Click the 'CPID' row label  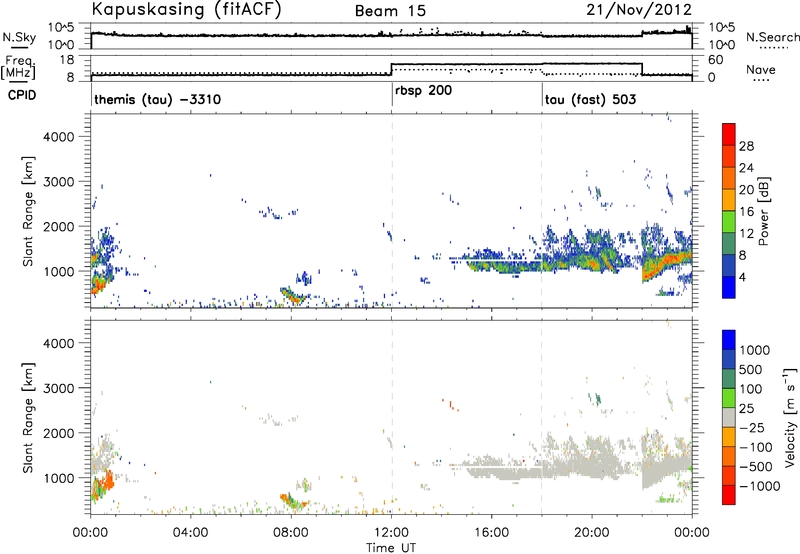22,95
